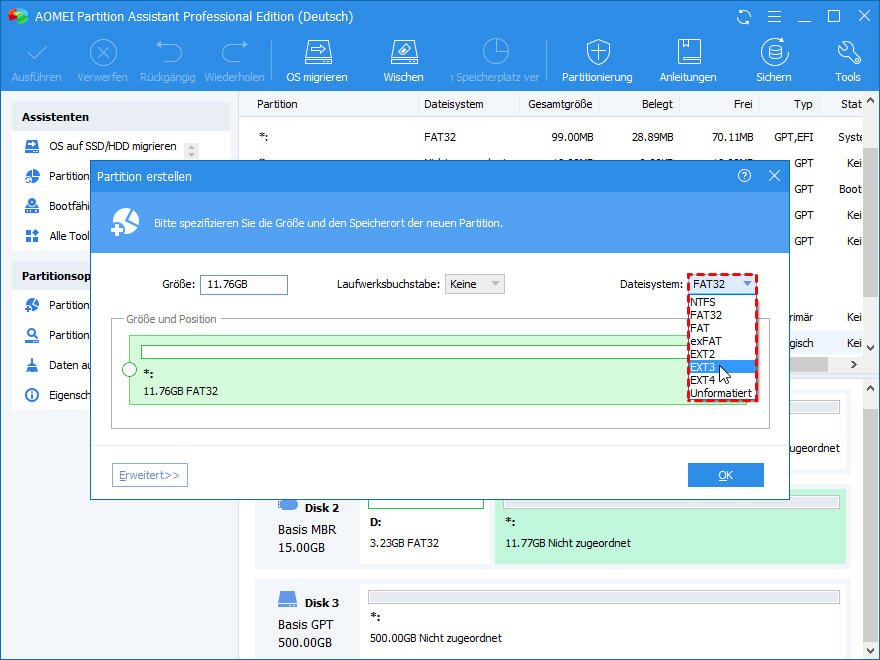Open the Laufwerksbuchstabe dropdown showing Keine
The image size is (880, 660).
pos(475,284)
